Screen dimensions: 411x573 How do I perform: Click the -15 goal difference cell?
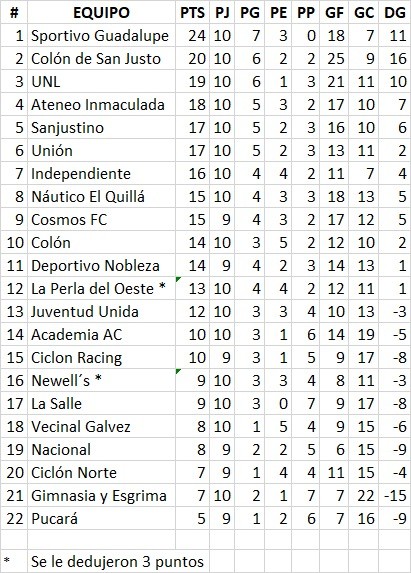coord(394,496)
